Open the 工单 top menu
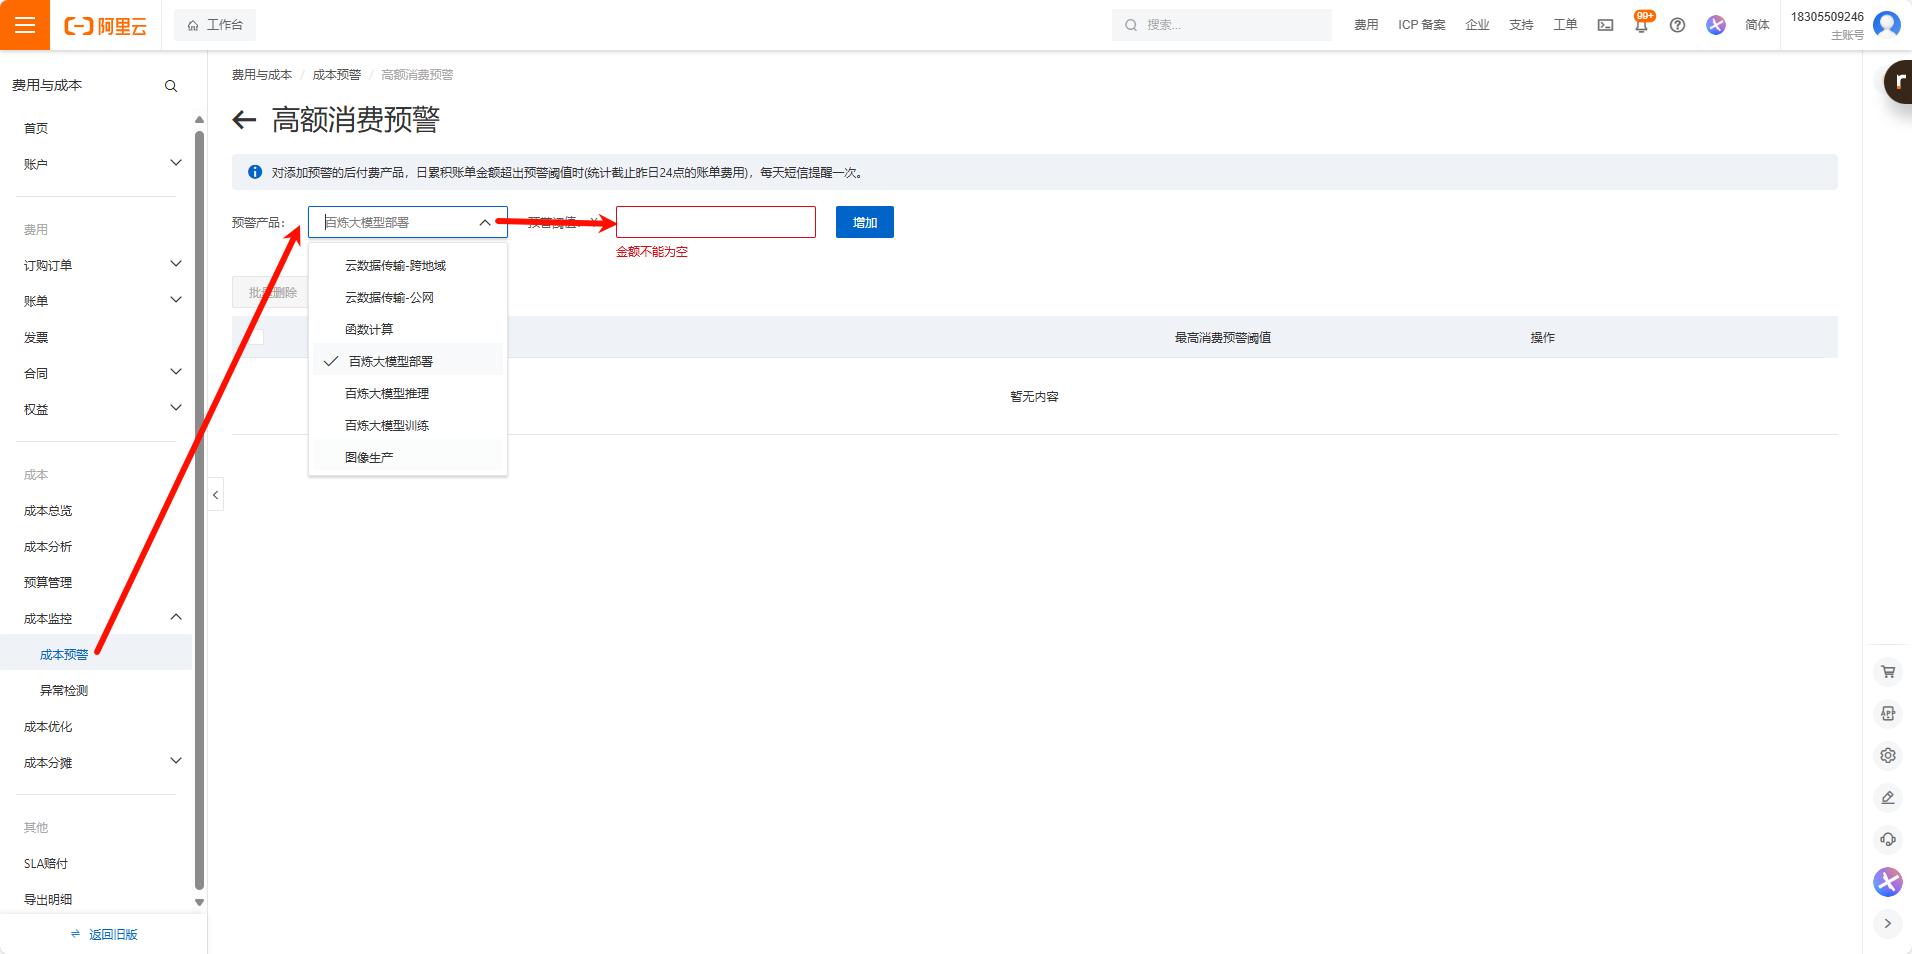The height and width of the screenshot is (954, 1912). [x=1565, y=25]
